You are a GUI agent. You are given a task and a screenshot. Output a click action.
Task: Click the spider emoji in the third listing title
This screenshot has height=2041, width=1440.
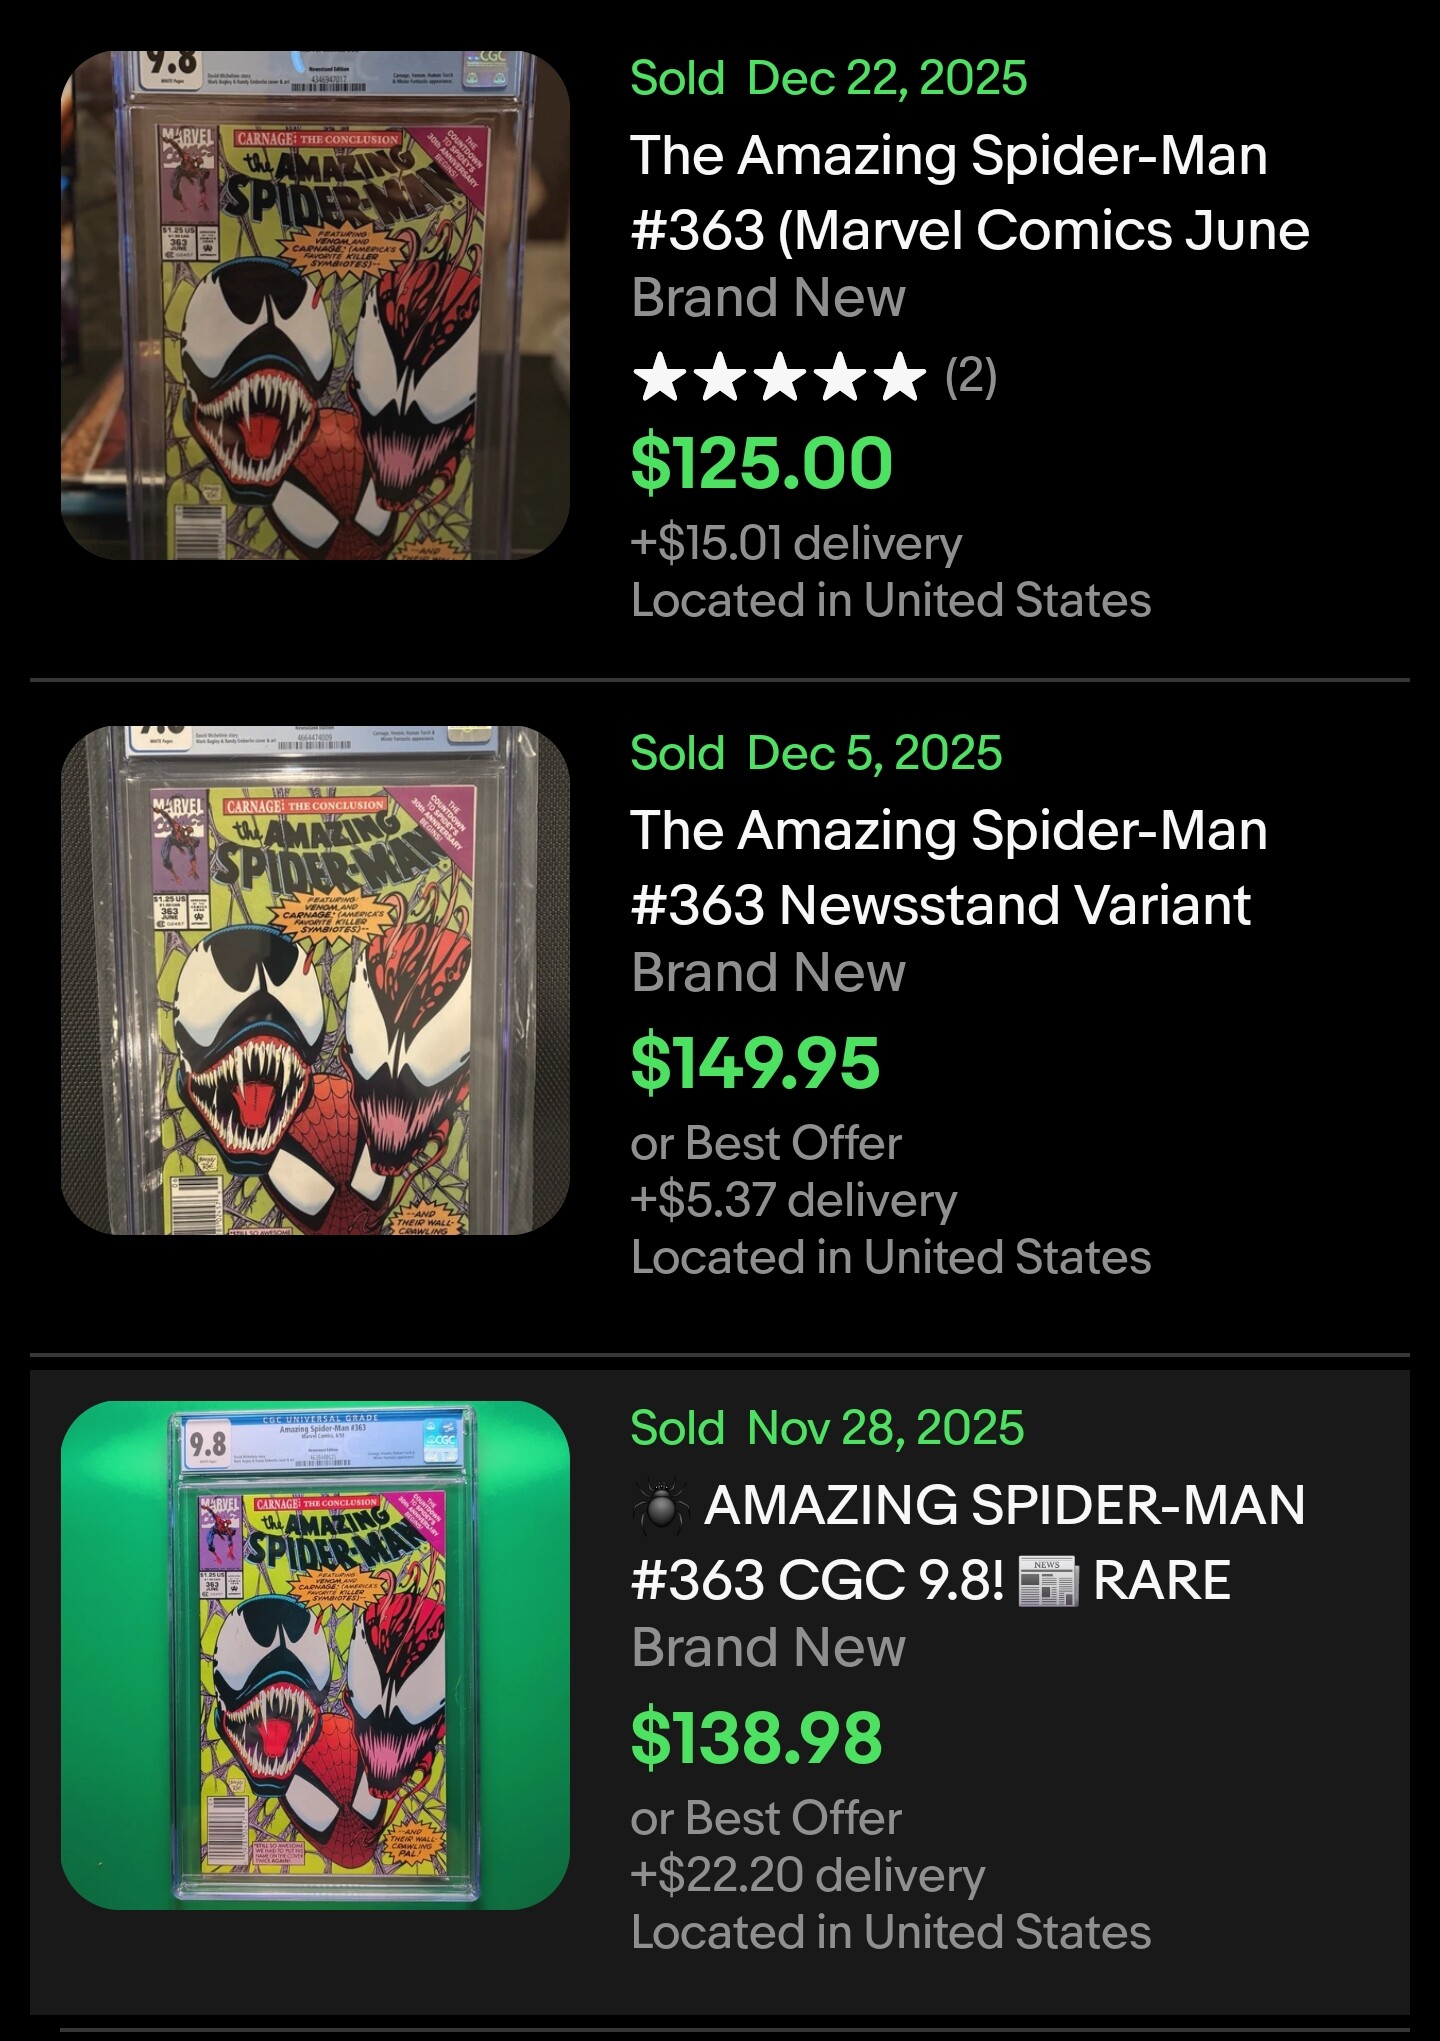click(x=661, y=1505)
